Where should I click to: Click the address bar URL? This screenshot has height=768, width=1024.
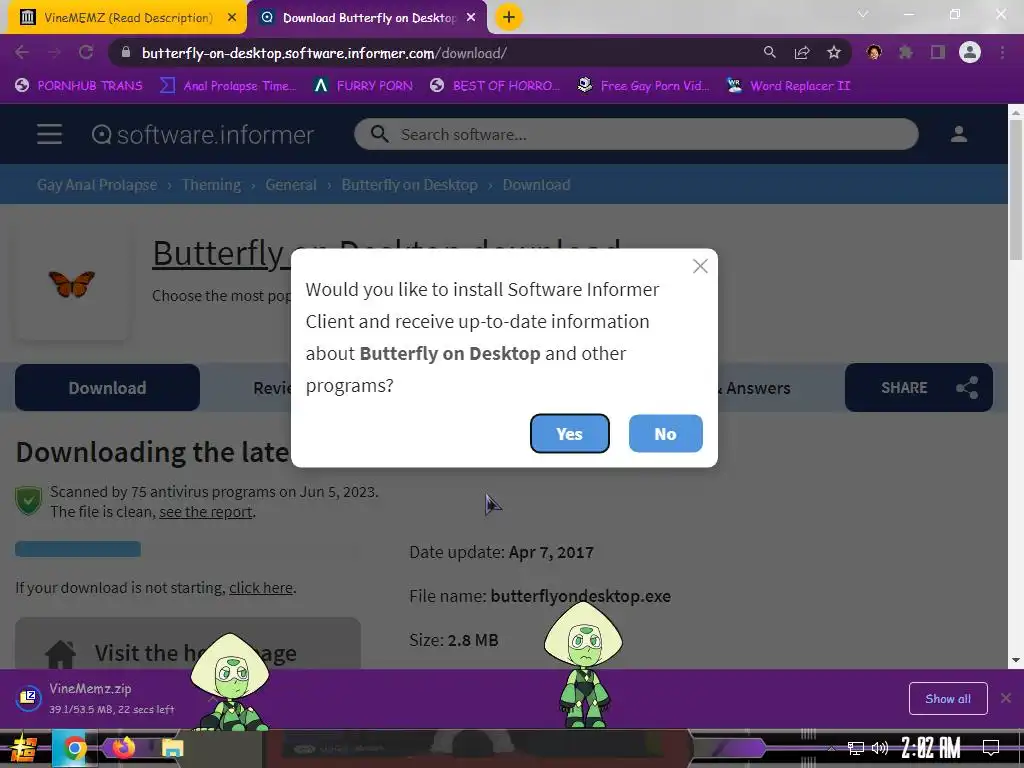[x=324, y=53]
